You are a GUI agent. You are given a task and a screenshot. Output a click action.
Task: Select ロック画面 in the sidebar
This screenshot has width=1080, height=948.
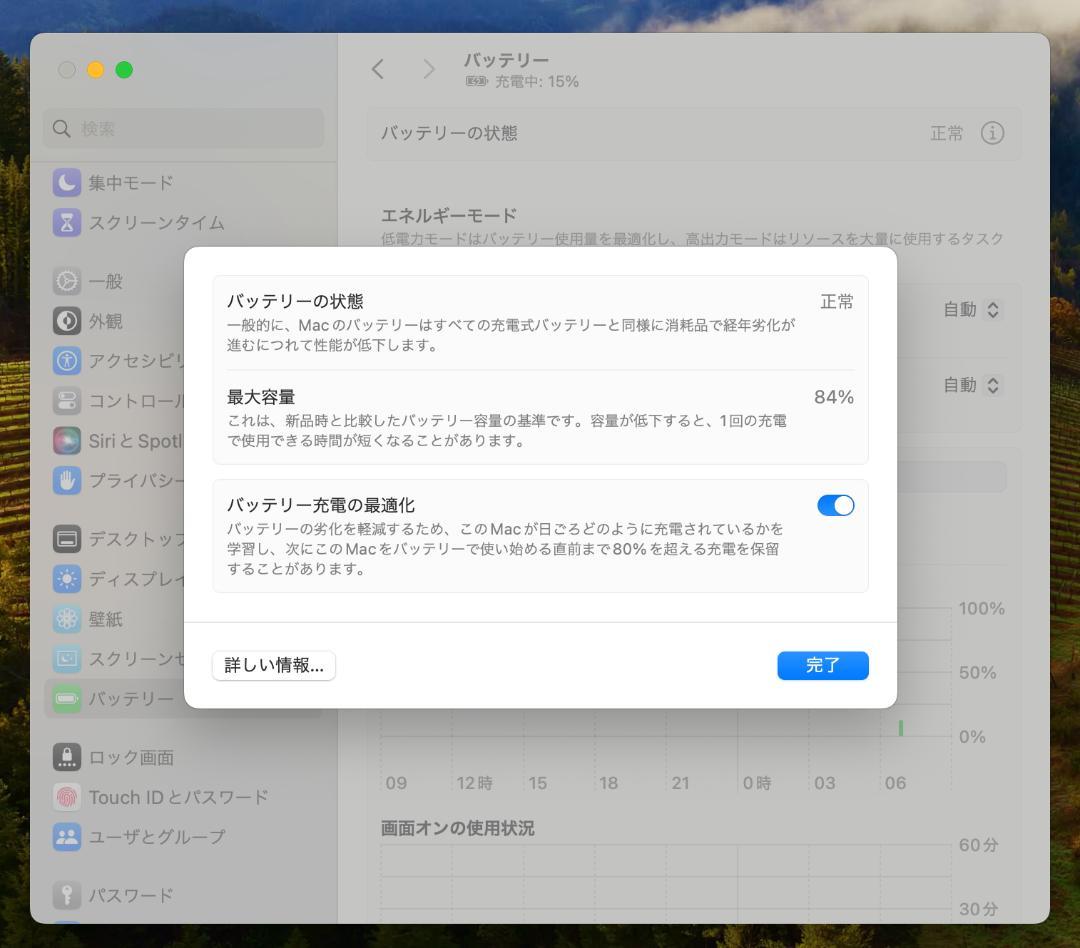pyautogui.click(x=66, y=757)
